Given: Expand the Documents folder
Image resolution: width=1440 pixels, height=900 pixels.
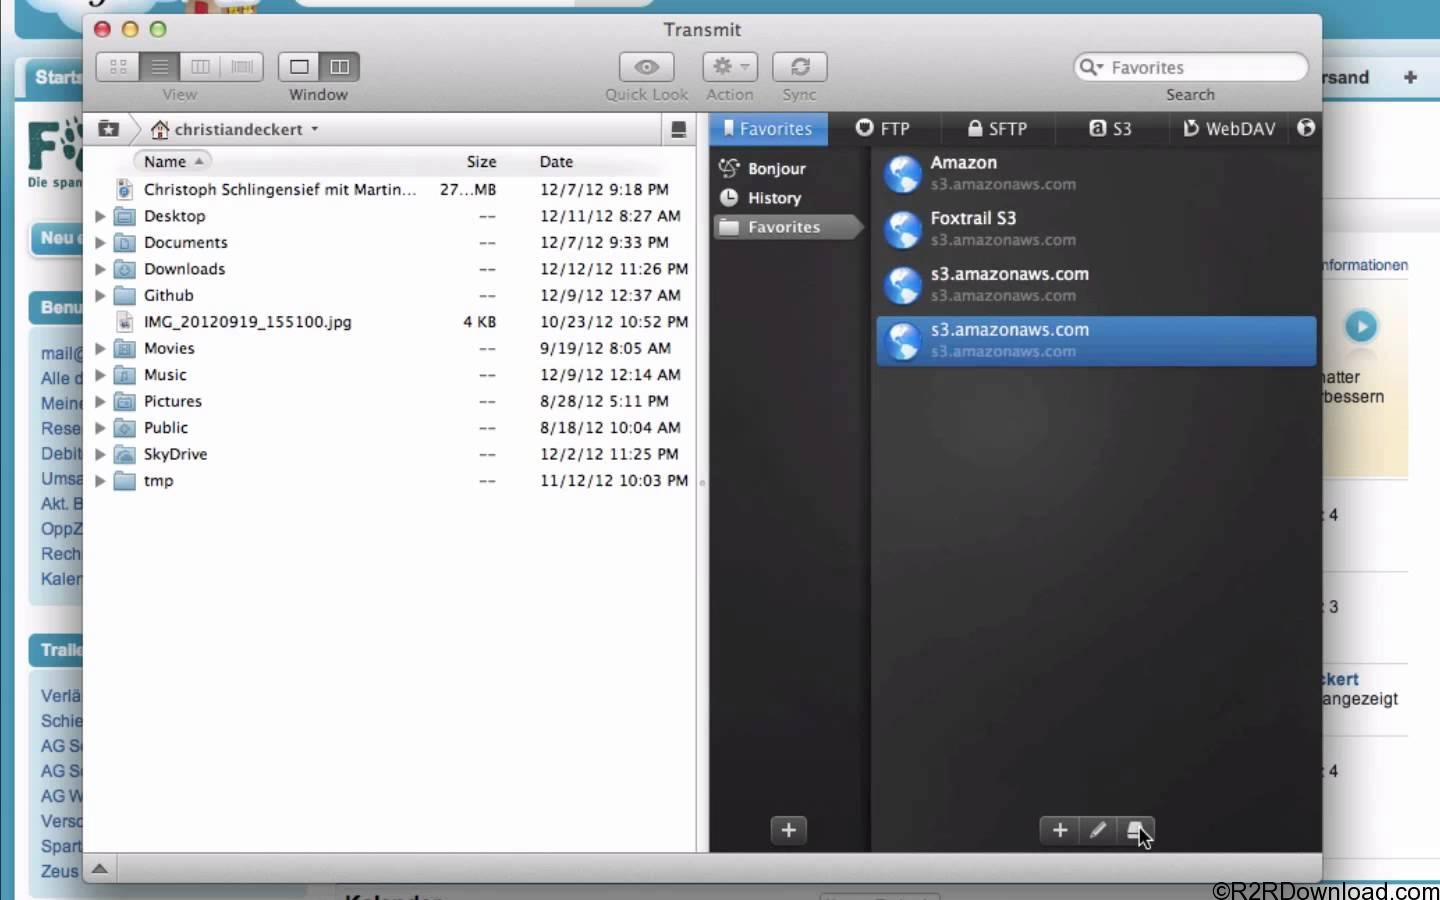Looking at the screenshot, I should (100, 242).
